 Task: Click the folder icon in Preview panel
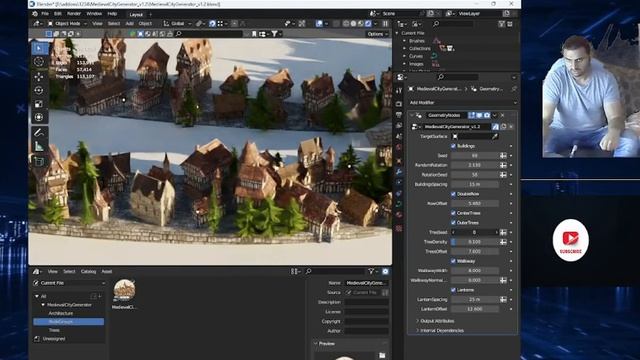[382, 356]
